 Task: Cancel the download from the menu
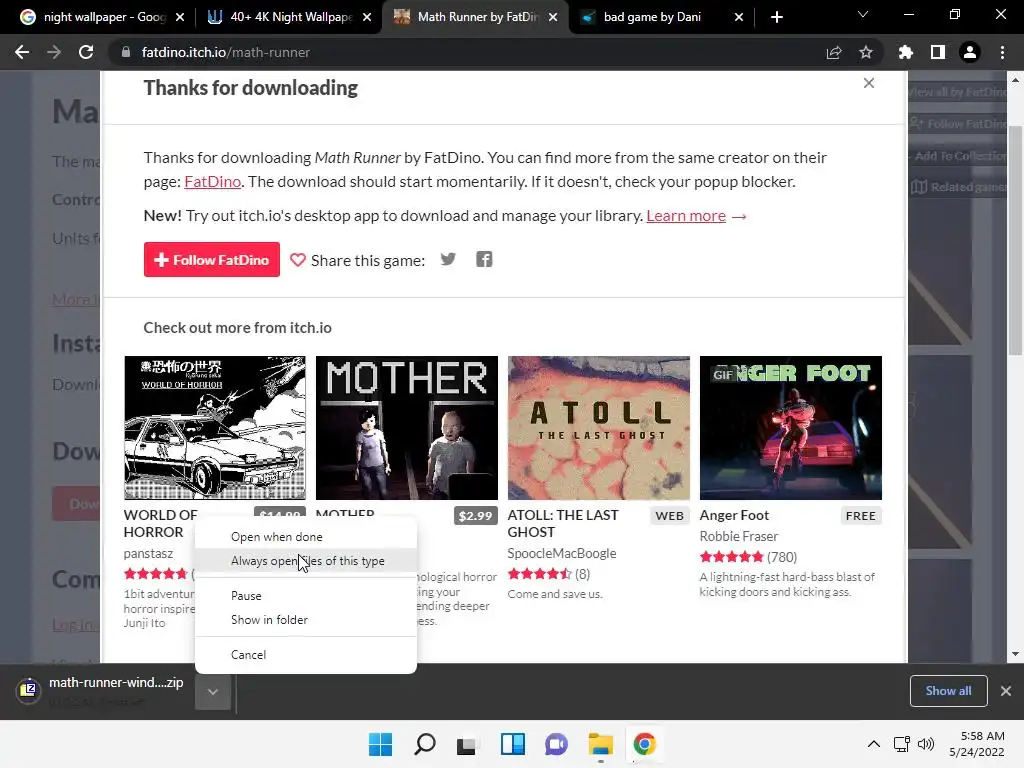pyautogui.click(x=306, y=654)
